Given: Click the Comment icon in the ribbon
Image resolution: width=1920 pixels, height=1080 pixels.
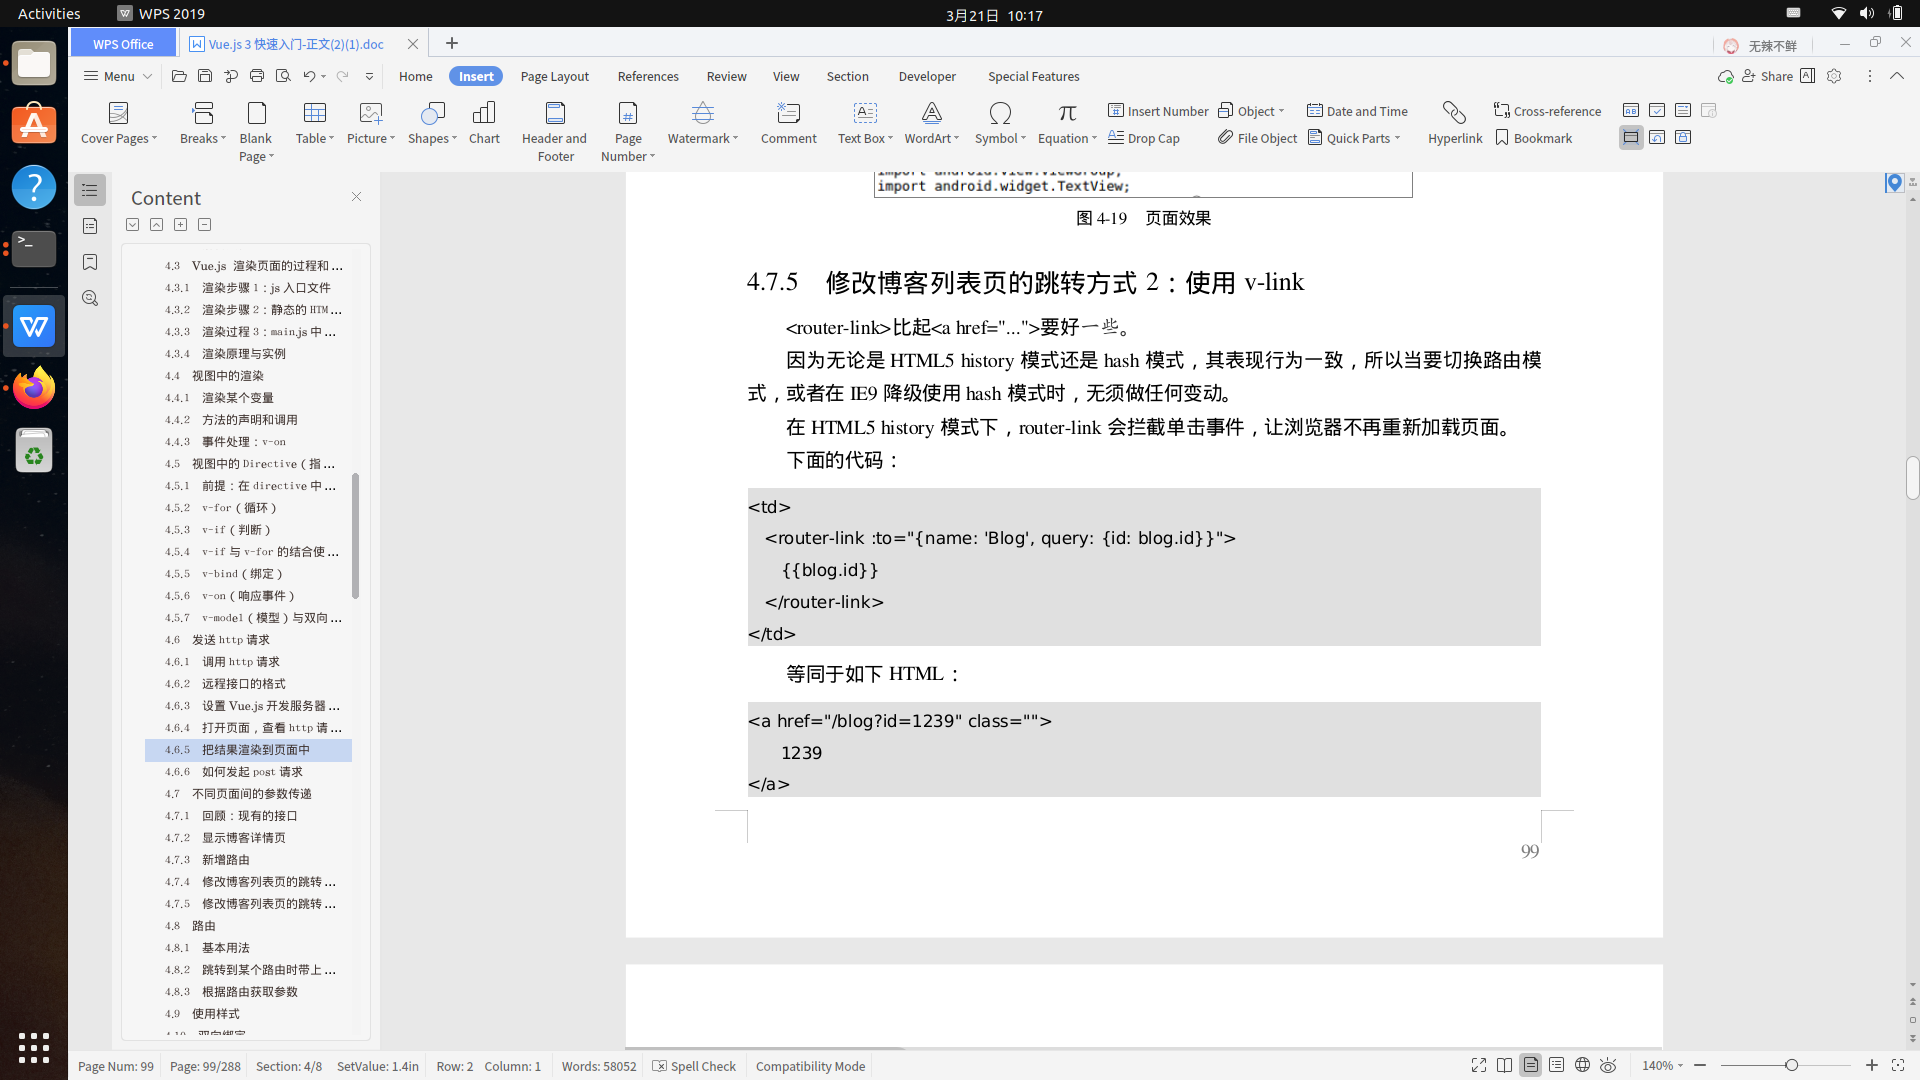Looking at the screenshot, I should 788,113.
